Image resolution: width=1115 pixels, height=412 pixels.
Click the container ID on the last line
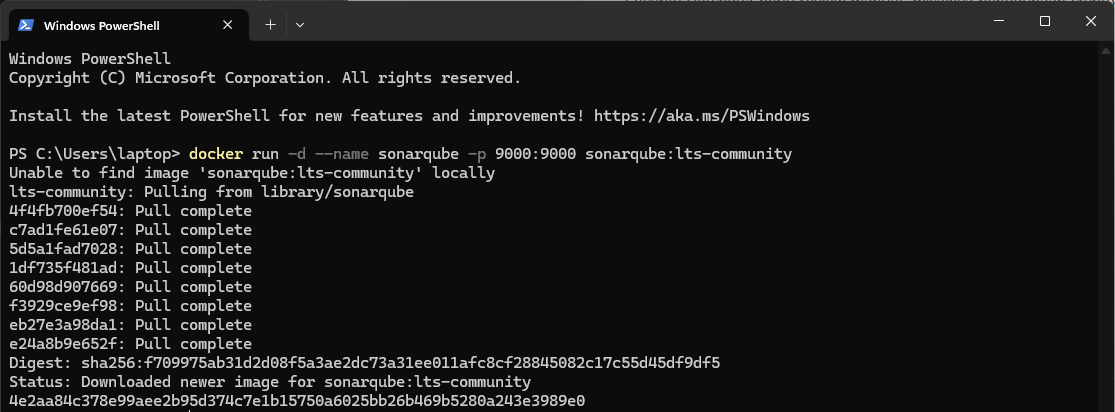click(296, 400)
